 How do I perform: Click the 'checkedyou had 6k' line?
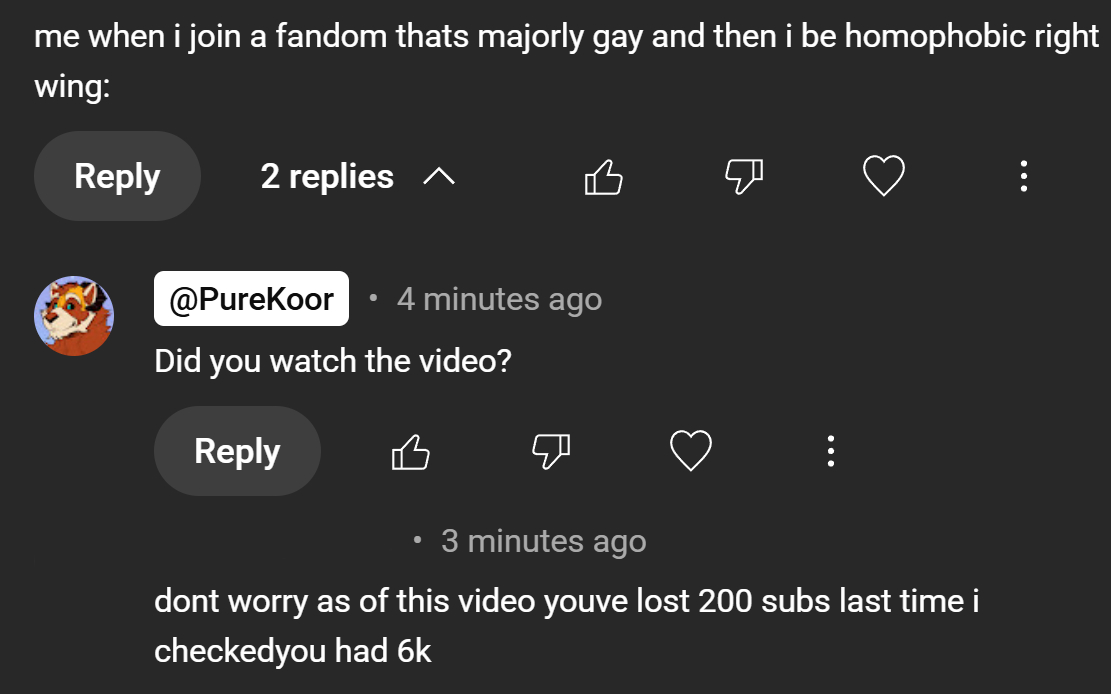[293, 651]
